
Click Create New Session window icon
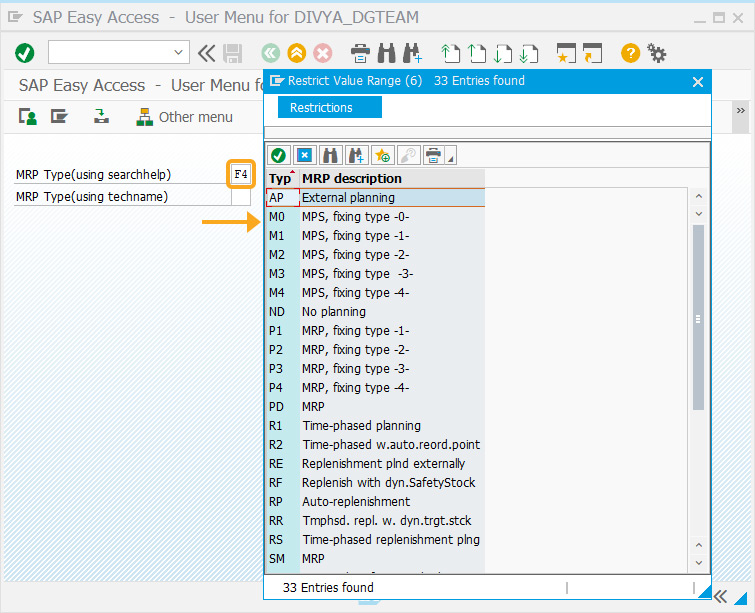click(566, 53)
